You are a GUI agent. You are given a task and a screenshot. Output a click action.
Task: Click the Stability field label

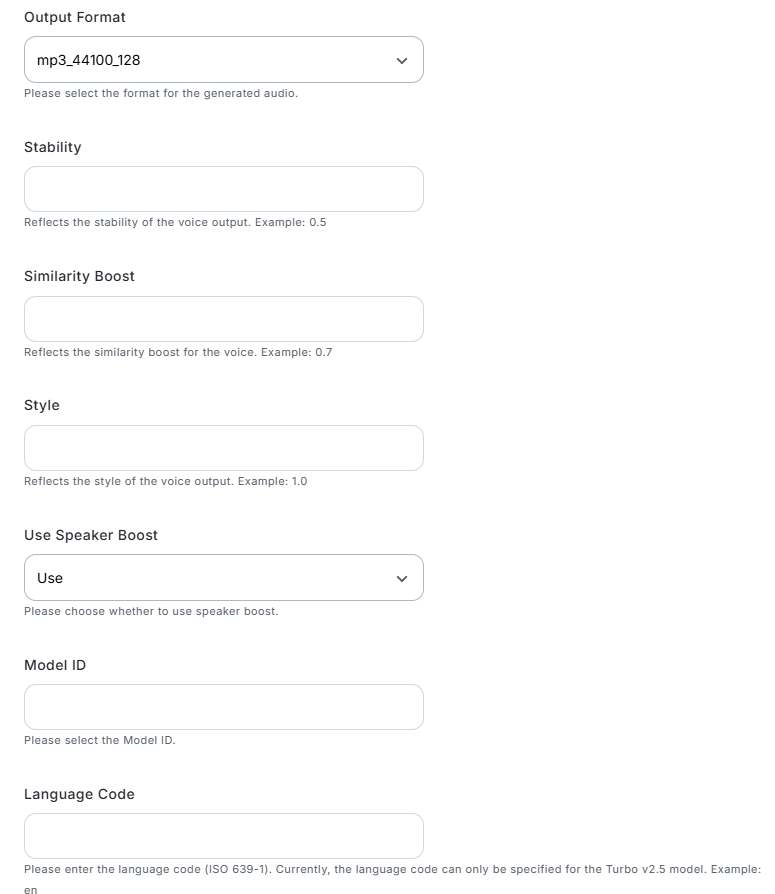[52, 148]
